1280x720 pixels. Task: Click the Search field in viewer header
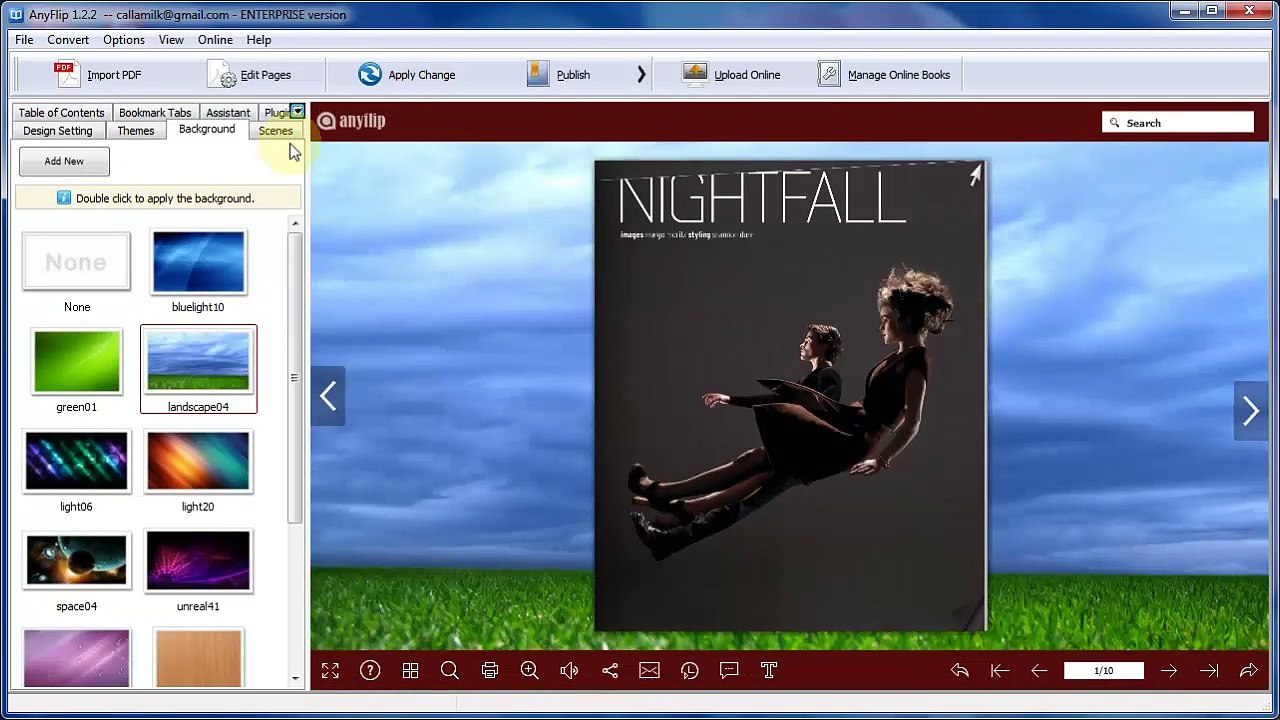(1178, 122)
